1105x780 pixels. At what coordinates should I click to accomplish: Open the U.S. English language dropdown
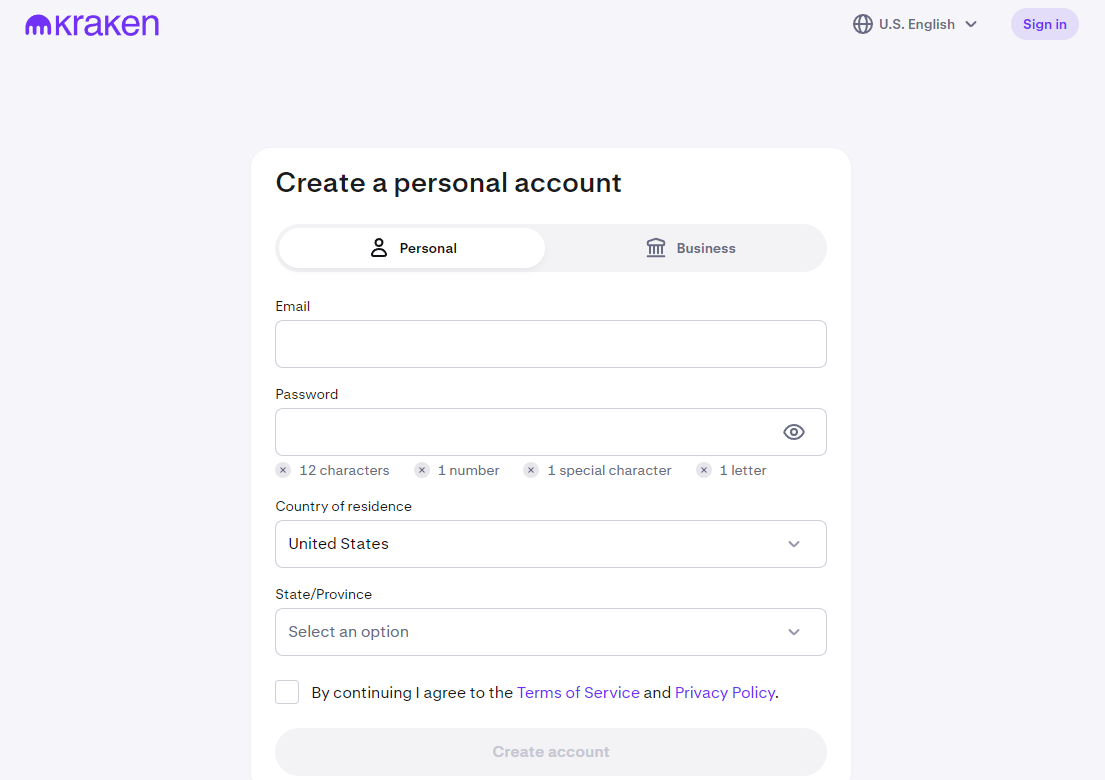[916, 24]
